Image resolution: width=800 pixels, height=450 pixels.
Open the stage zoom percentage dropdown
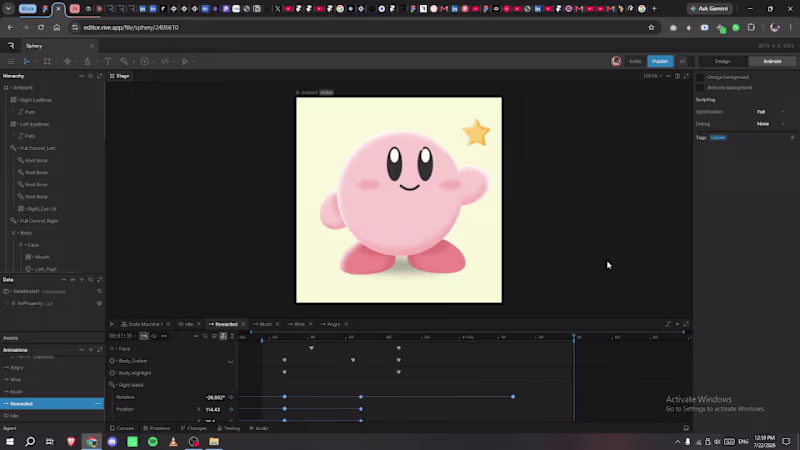tap(653, 76)
